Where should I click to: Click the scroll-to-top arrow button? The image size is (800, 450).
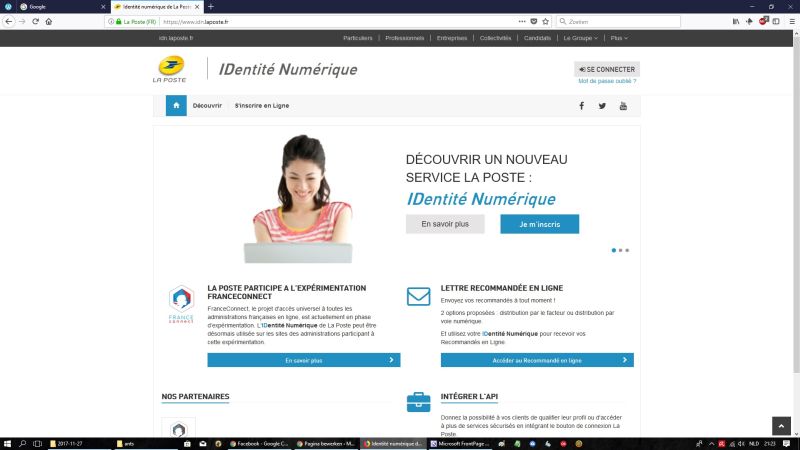(782, 426)
